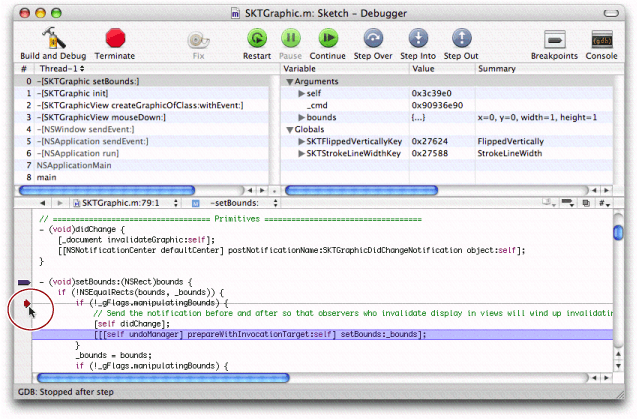Collapse the Arguments group
Image resolution: width=637 pixels, height=419 pixels.
[x=290, y=81]
